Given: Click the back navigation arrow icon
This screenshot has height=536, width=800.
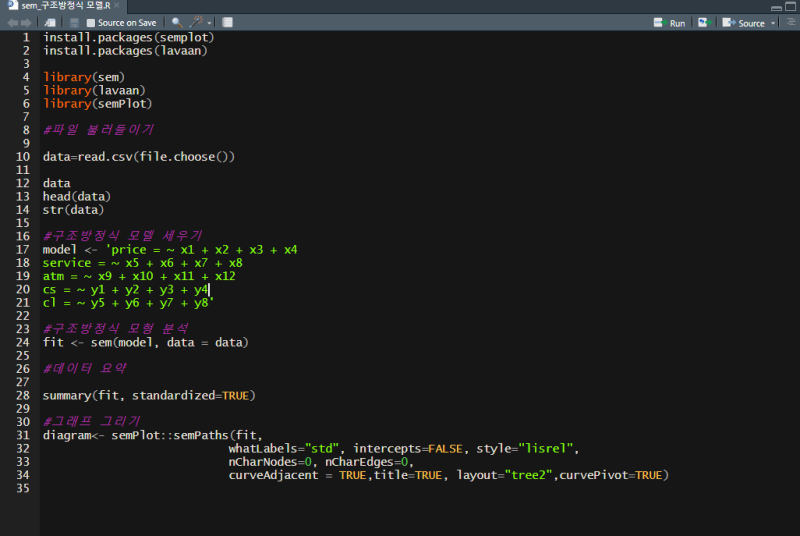Looking at the screenshot, I should pos(13,22).
